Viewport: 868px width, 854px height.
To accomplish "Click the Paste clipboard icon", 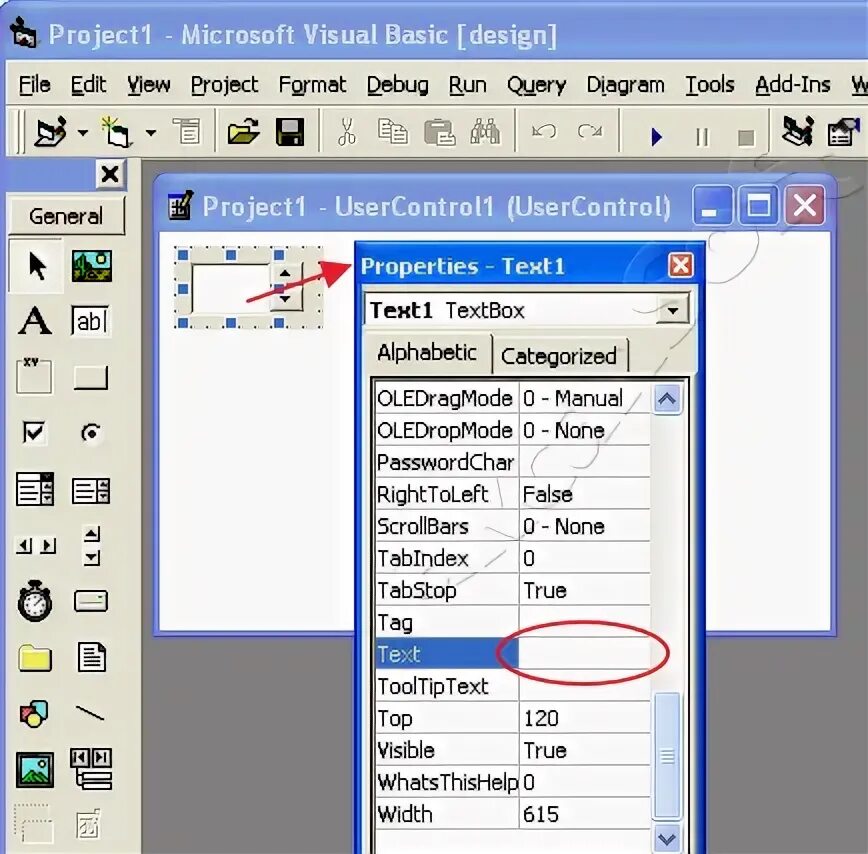I will coord(439,132).
